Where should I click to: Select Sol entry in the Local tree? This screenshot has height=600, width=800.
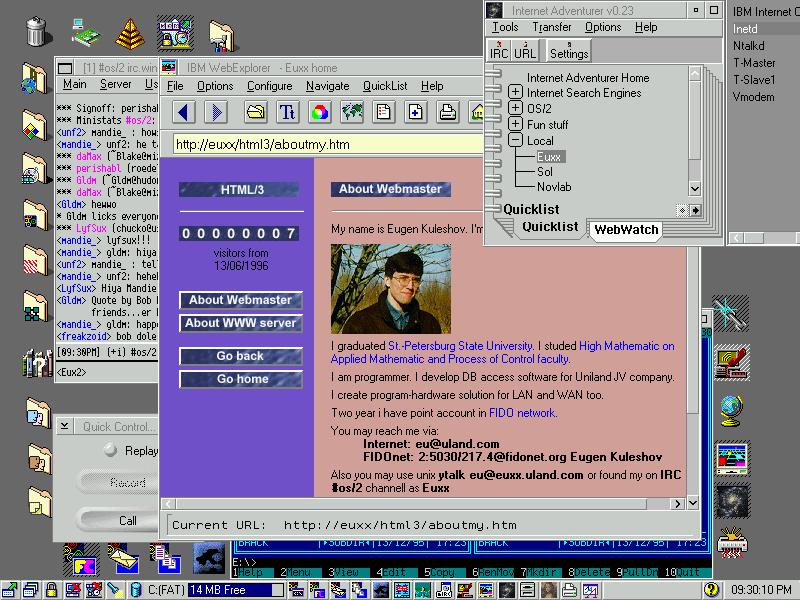[x=544, y=172]
